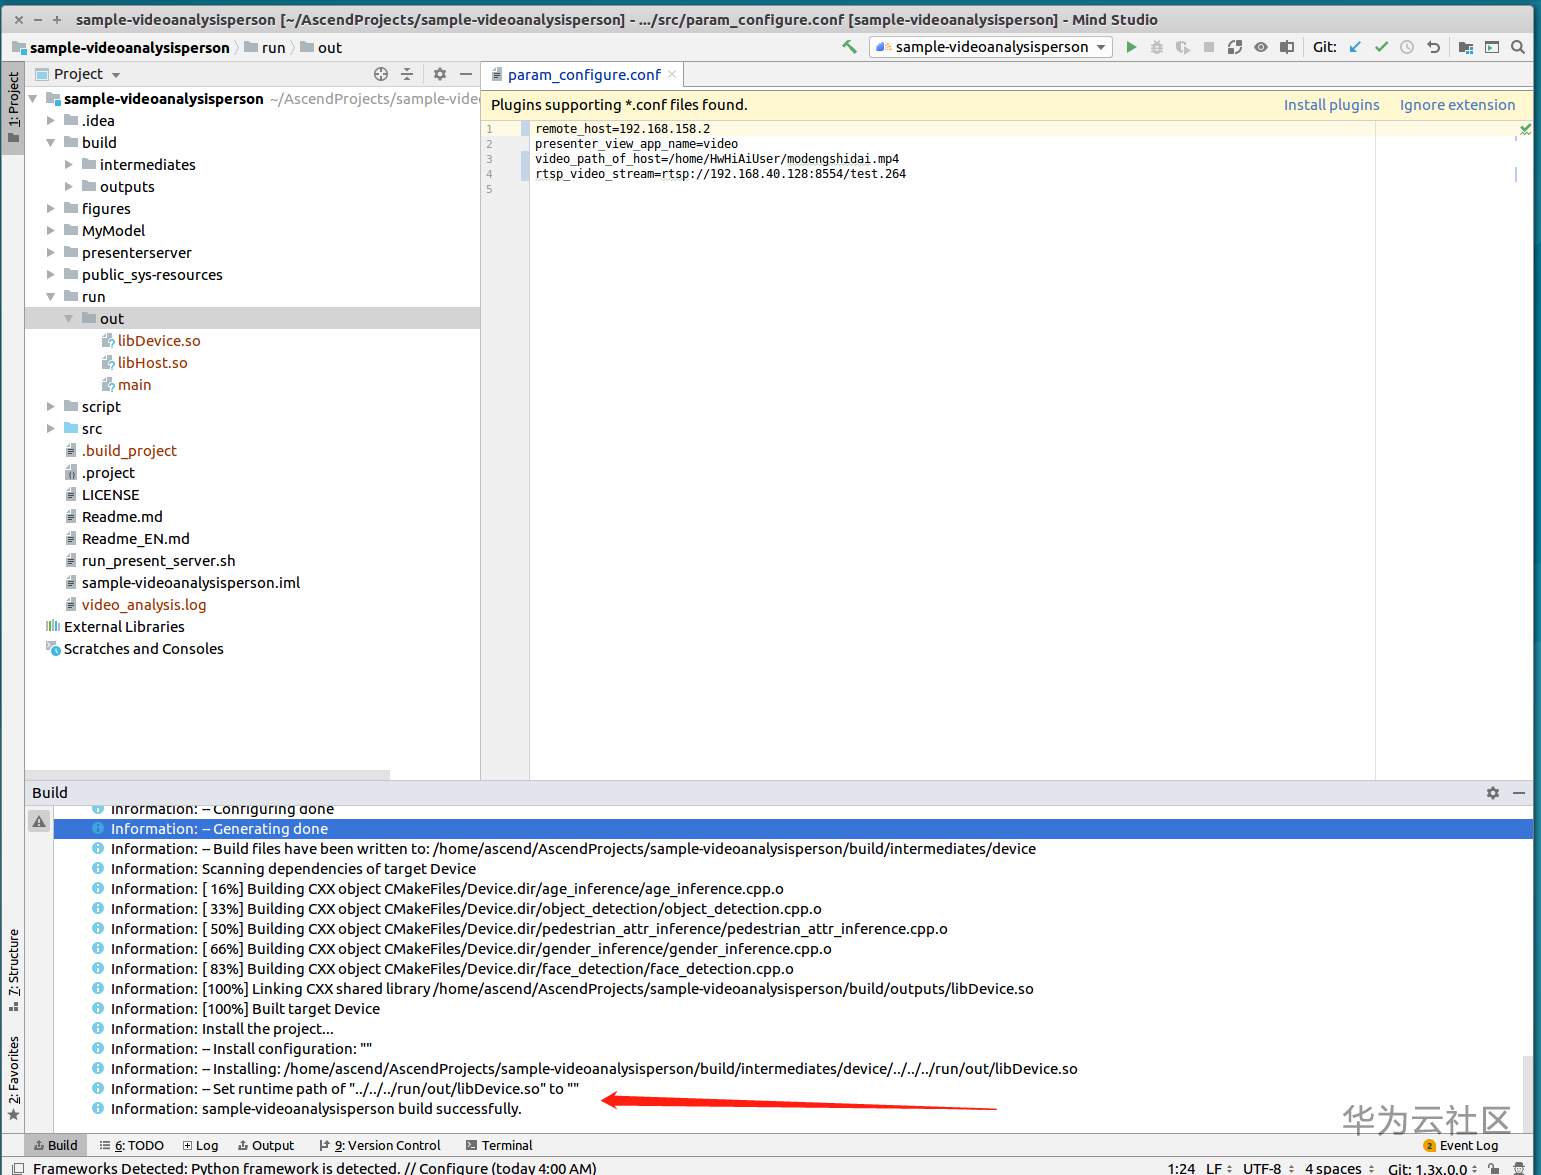
Task: Click the Build hammer icon in the toolbar
Action: tap(849, 47)
